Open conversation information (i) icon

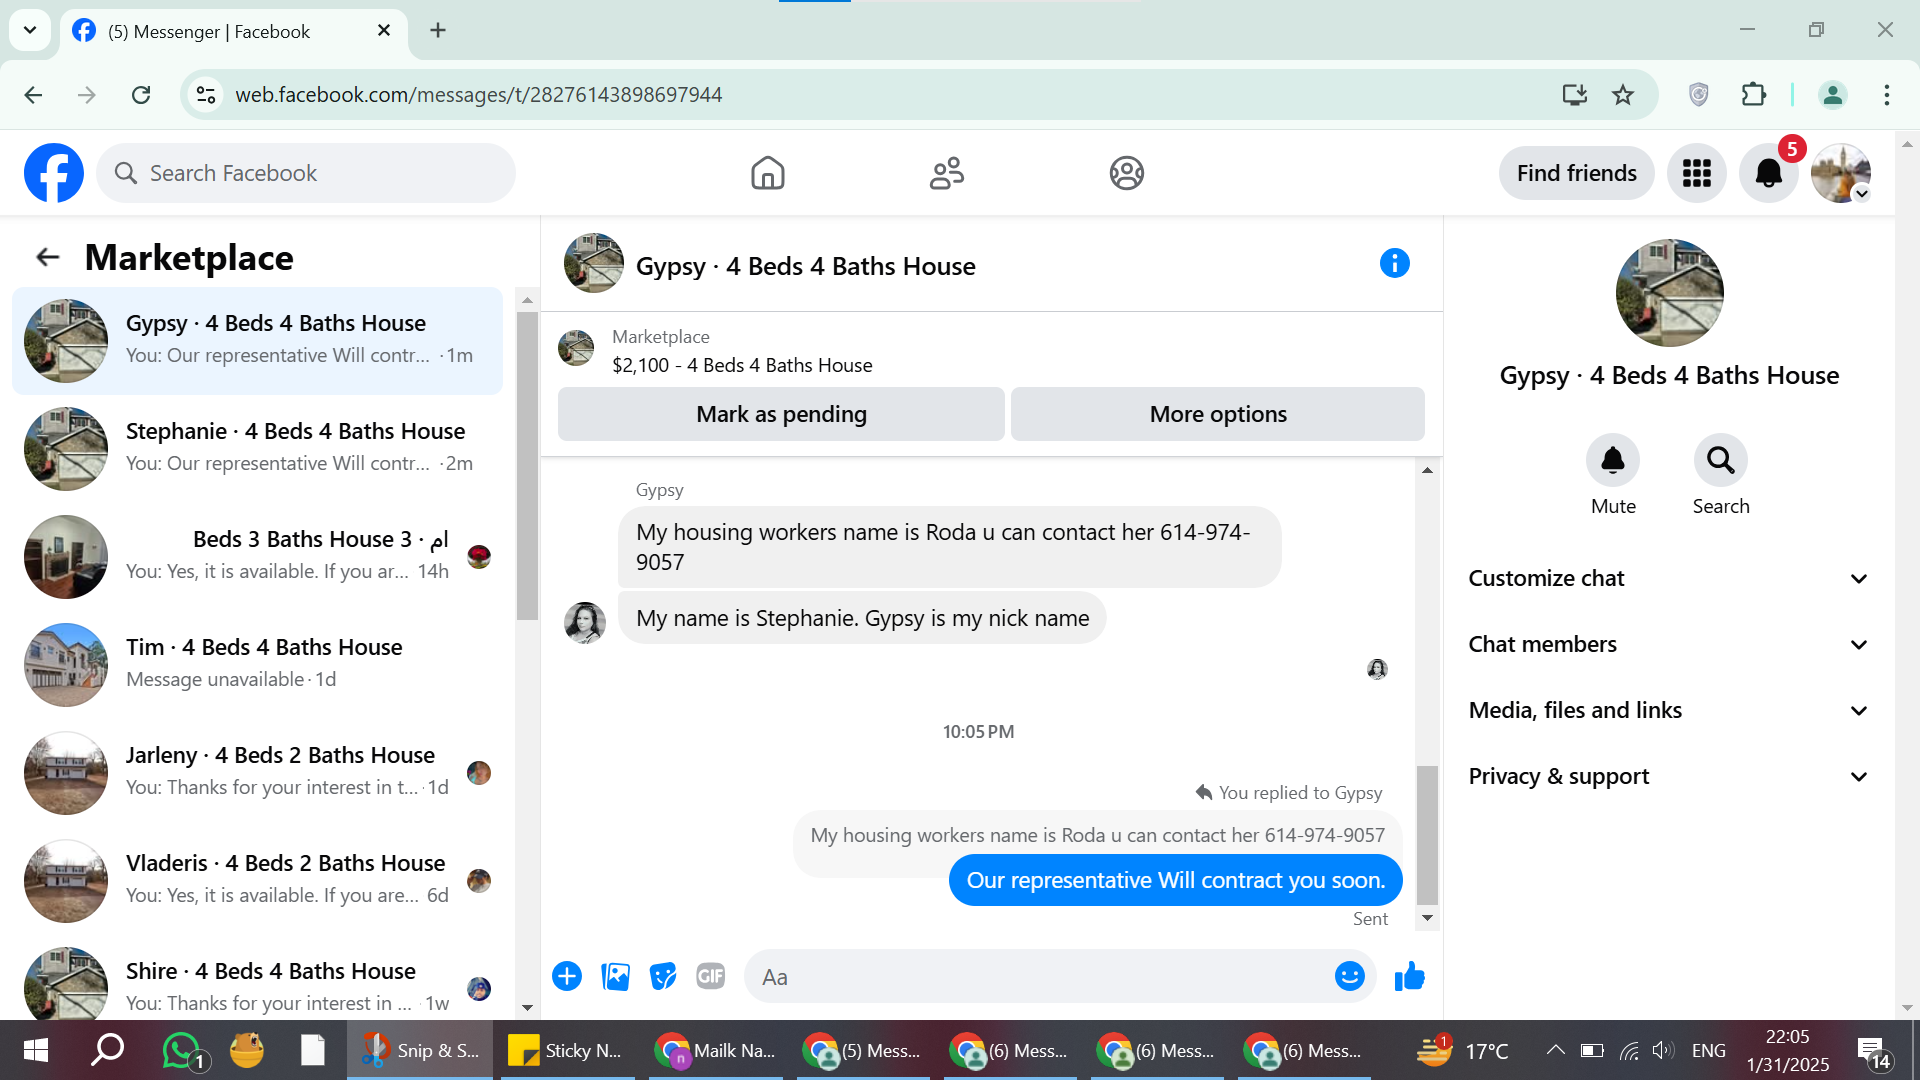(x=1395, y=263)
